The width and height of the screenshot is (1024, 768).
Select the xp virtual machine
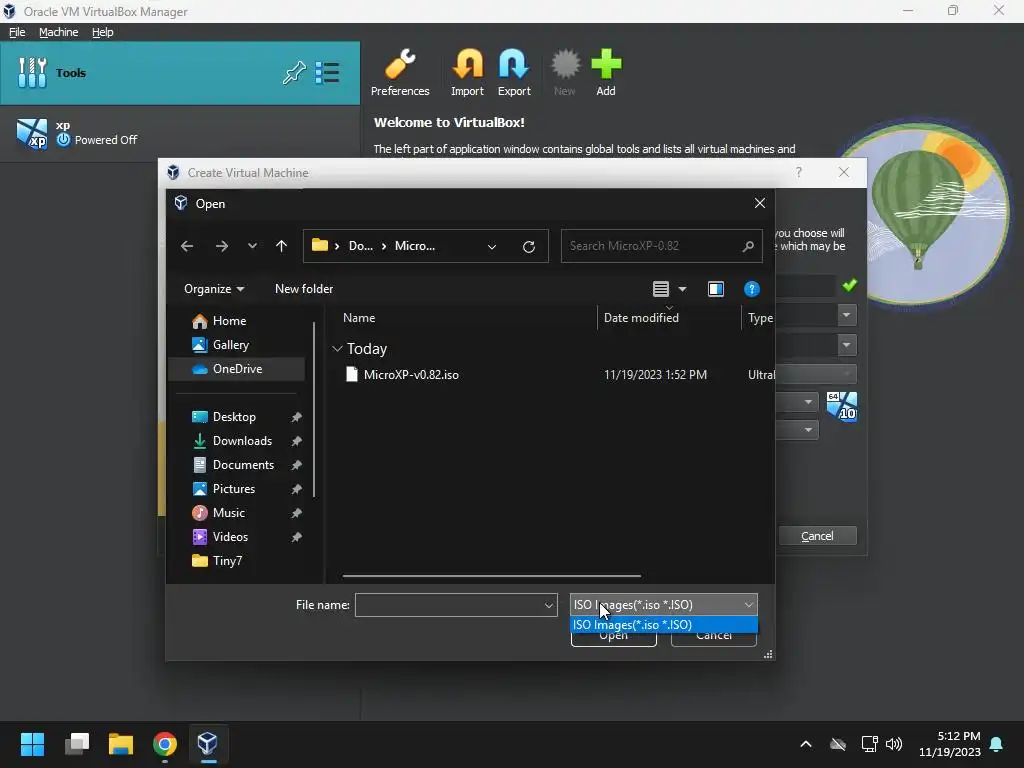(180, 133)
